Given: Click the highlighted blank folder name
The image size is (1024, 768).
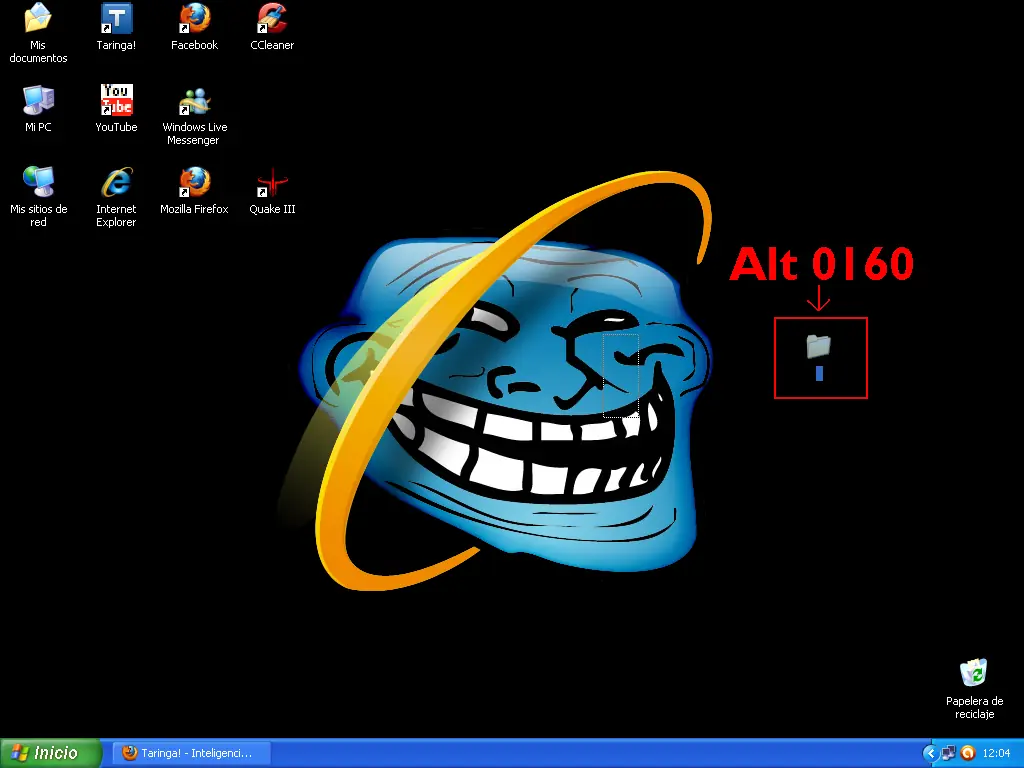Looking at the screenshot, I should 819,374.
